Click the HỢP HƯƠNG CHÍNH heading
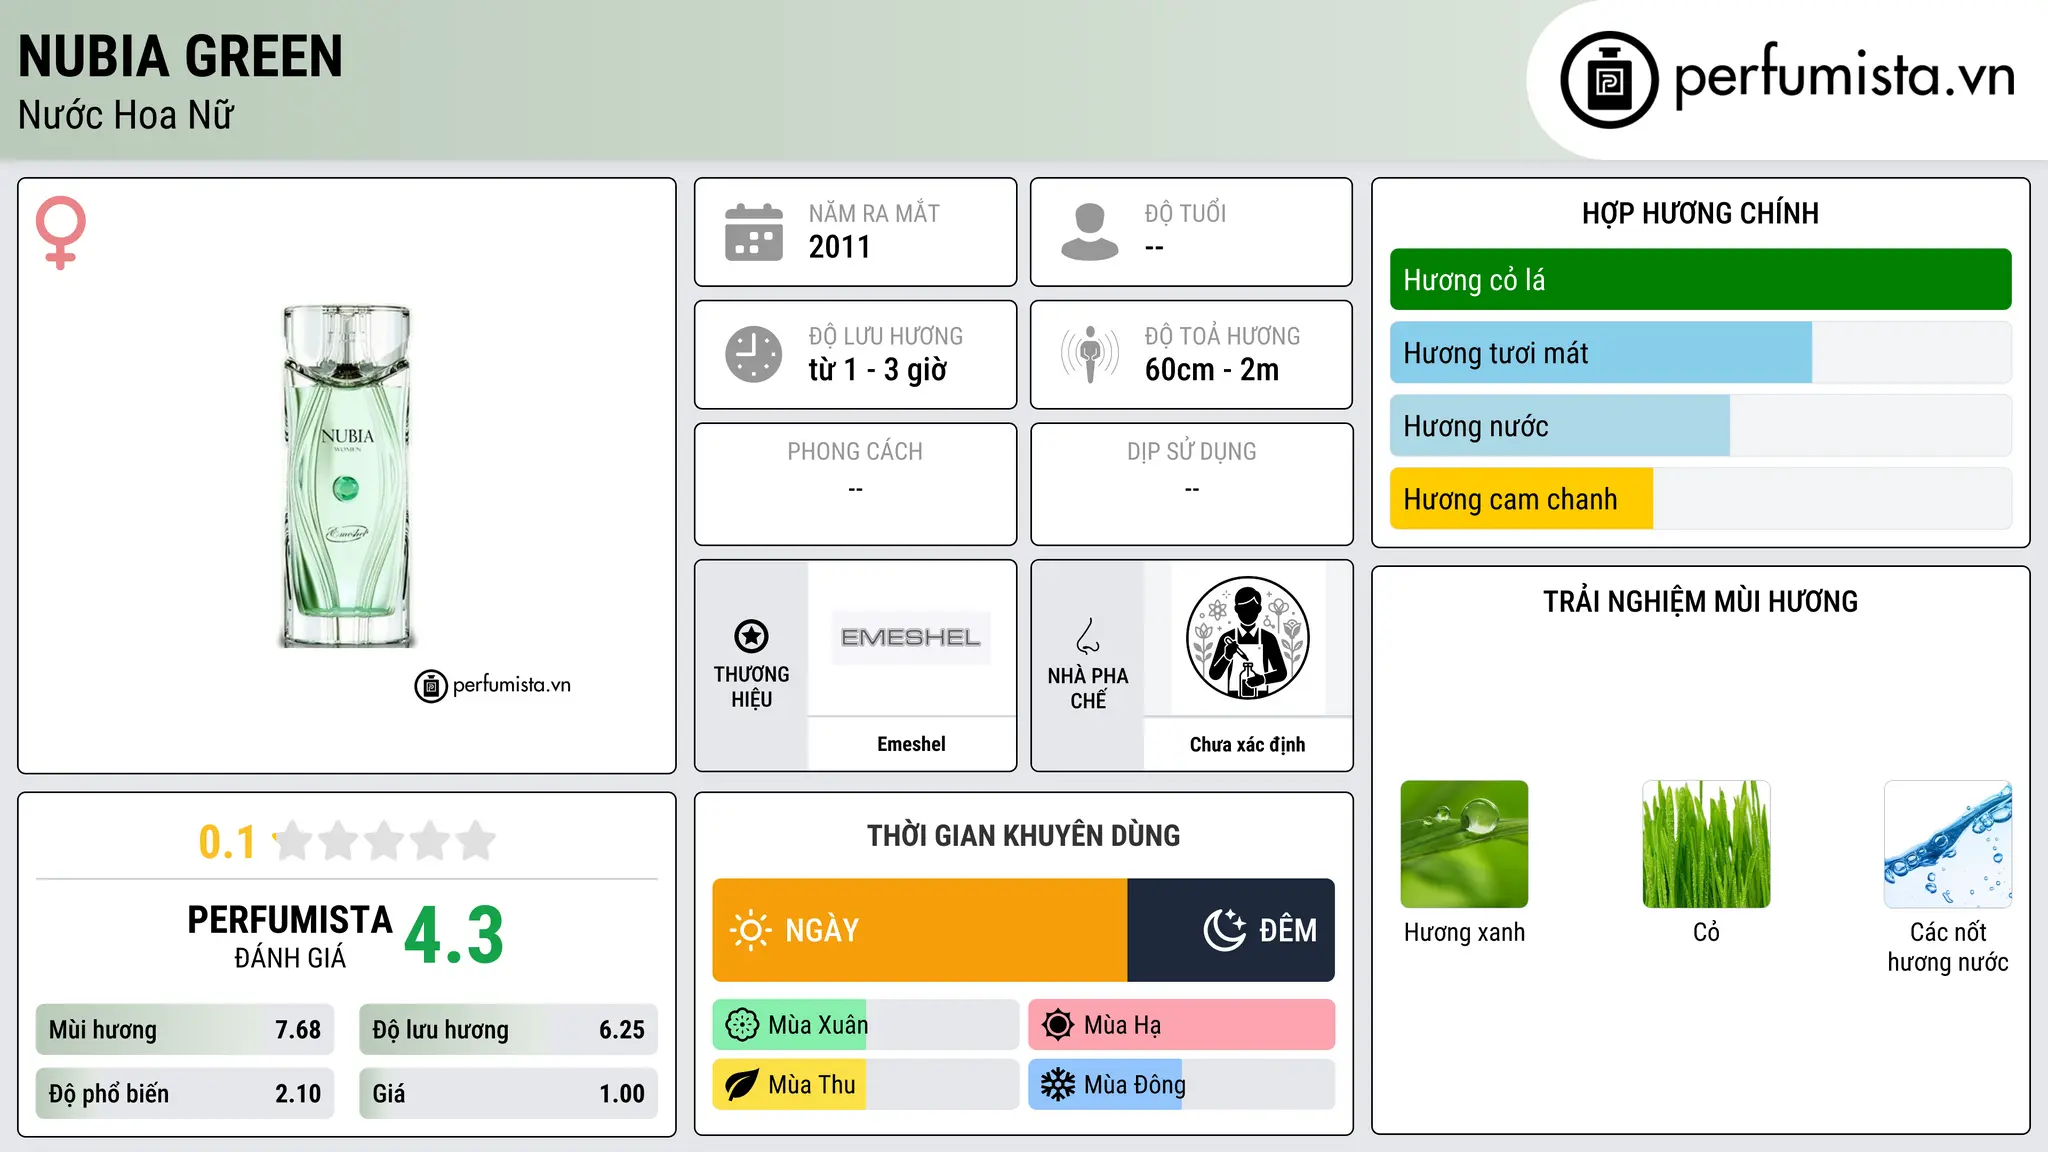Screen dimensions: 2048x1152 pos(1700,214)
